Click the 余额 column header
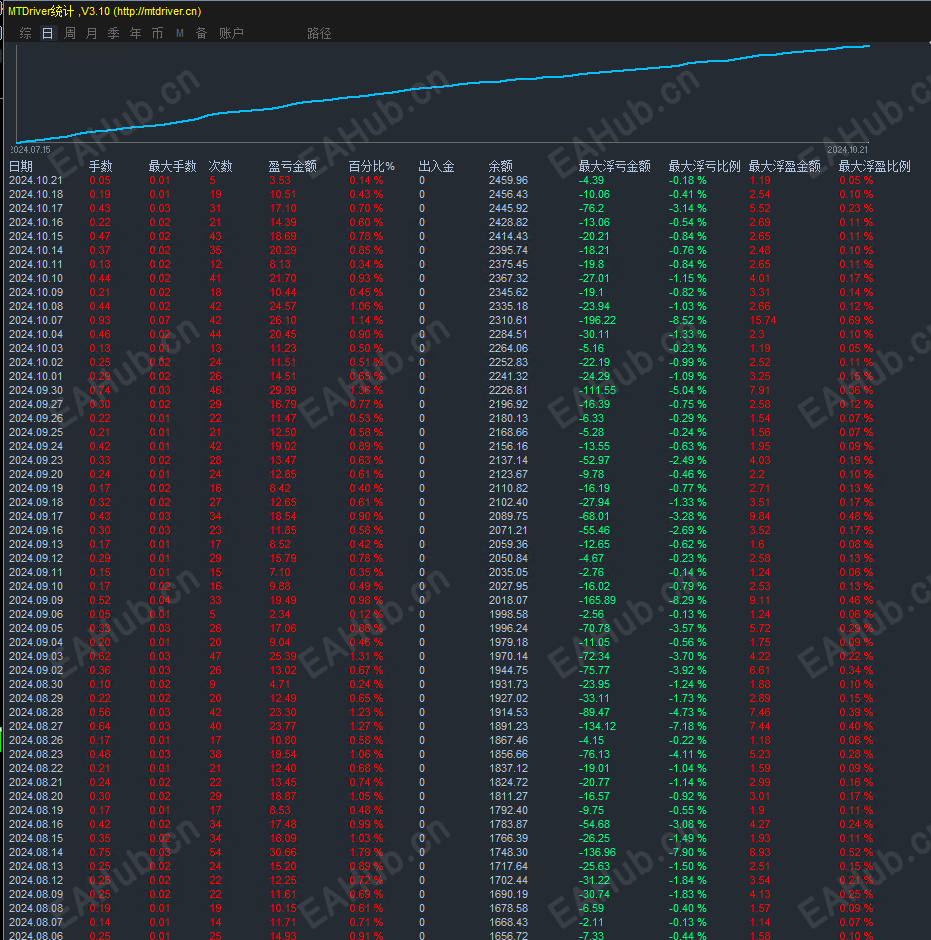931x940 pixels. (x=501, y=166)
